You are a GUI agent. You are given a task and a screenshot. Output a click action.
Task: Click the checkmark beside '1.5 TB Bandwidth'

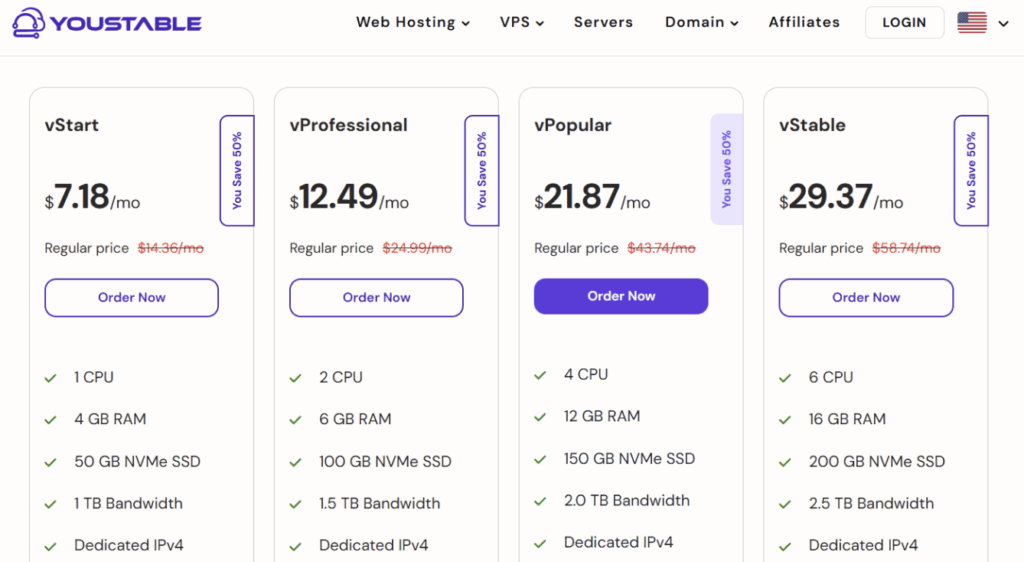pos(295,504)
